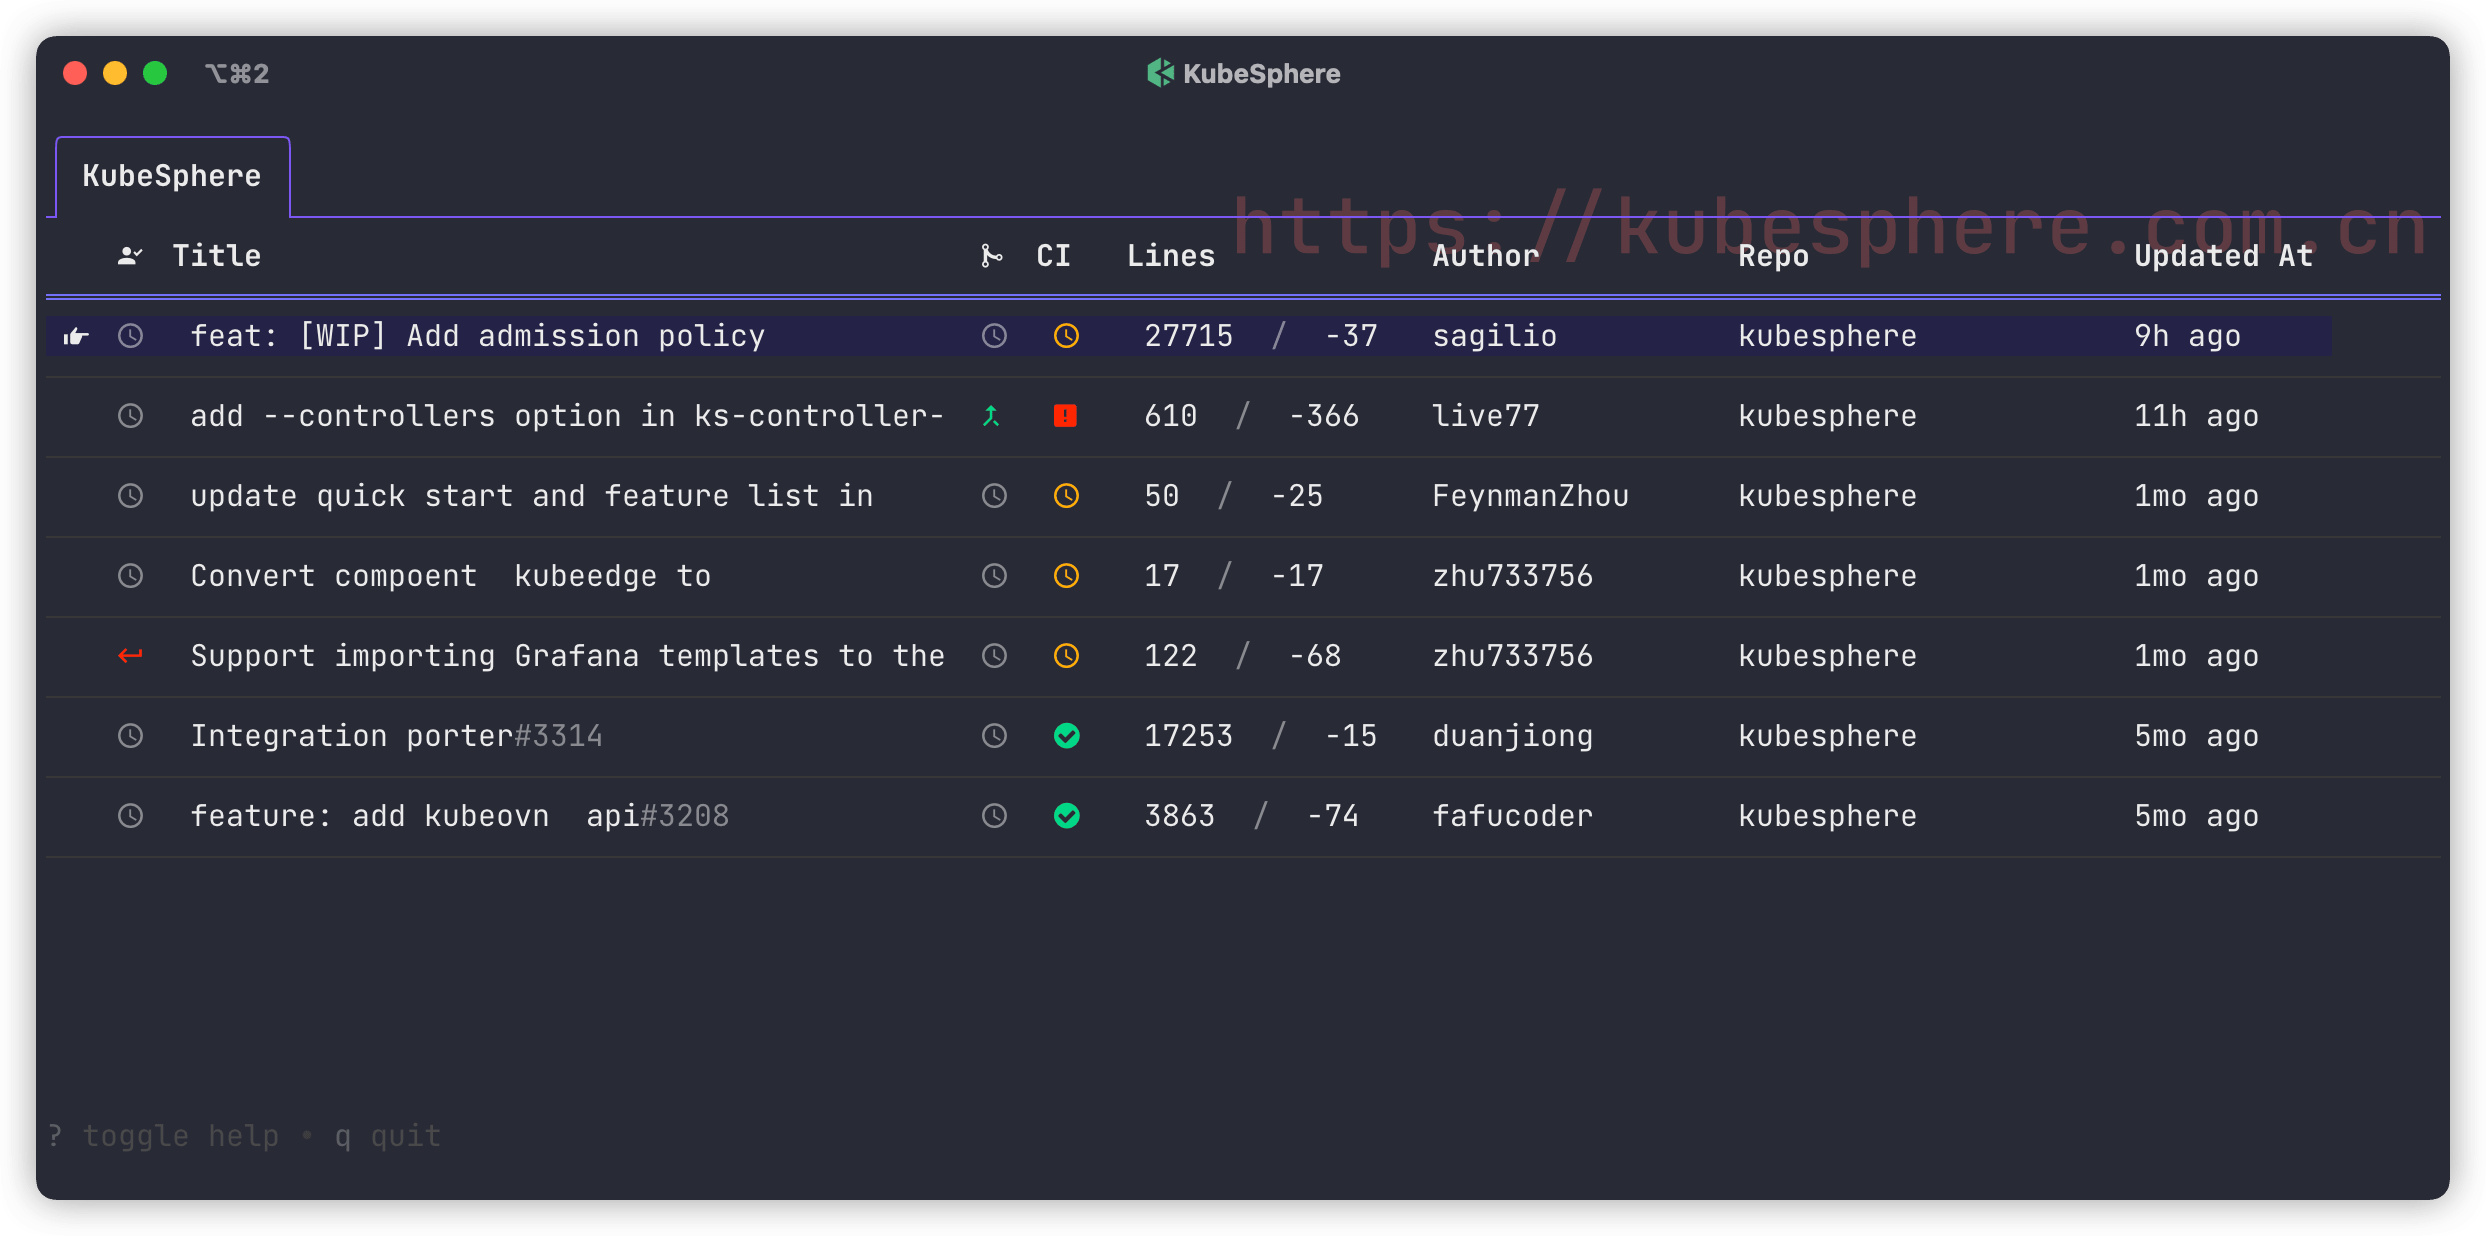Viewport: 2486px width, 1236px height.
Task: Click the 'q quit' hint in the footer
Action: [388, 1136]
